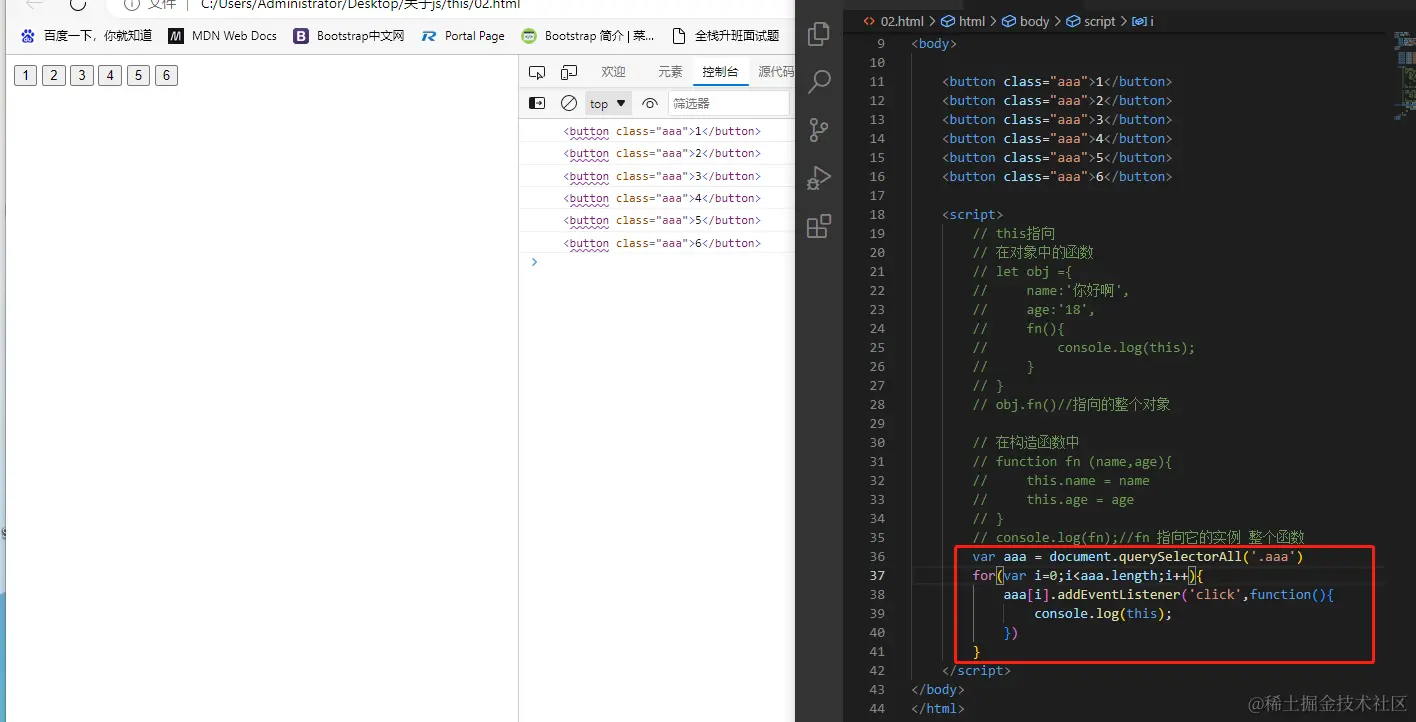Open the Explorer view in VS Code
Viewport: 1416px width, 722px height.
pos(819,34)
